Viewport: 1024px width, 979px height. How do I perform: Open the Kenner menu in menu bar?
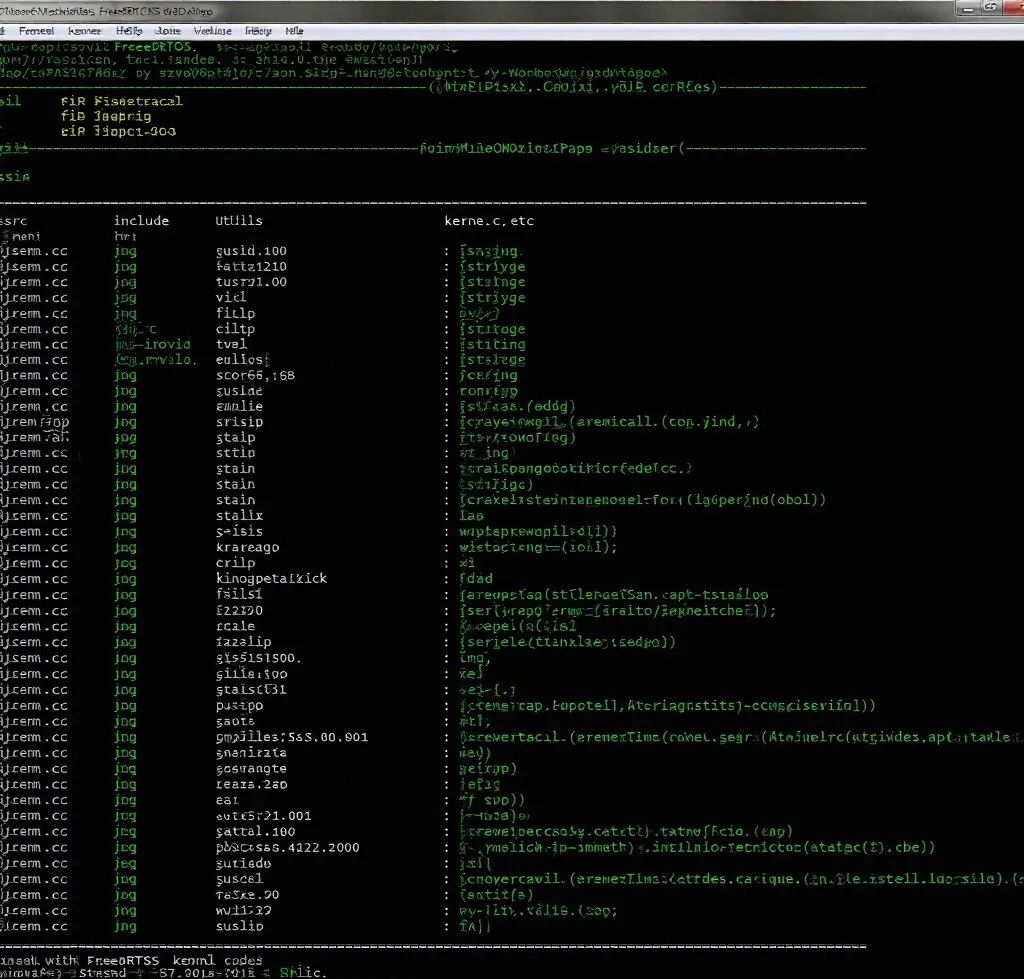pyautogui.click(x=84, y=31)
